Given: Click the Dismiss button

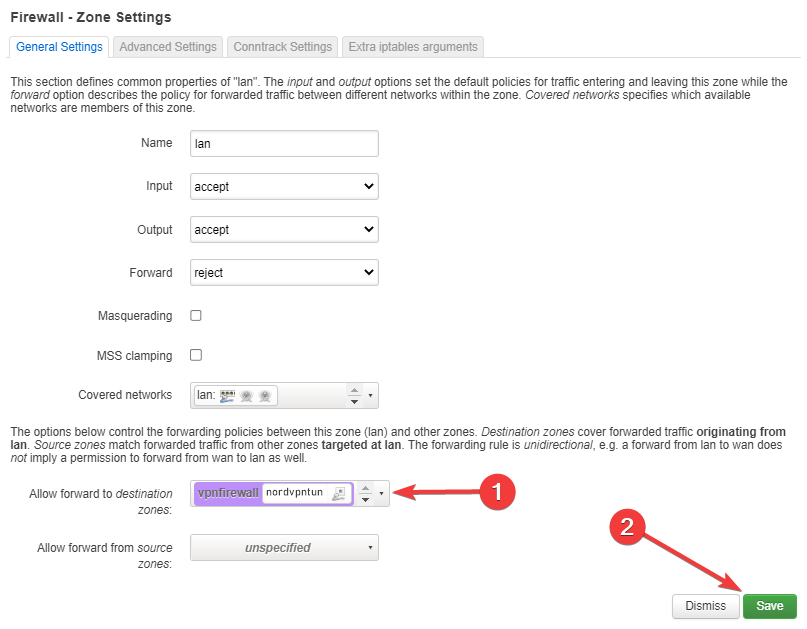Looking at the screenshot, I should 705,606.
